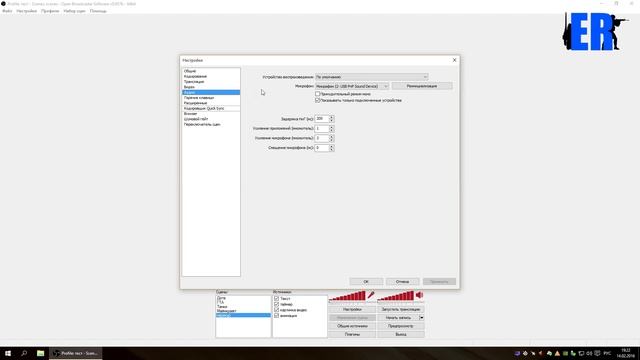Select Browser settings category
Screen dimensions: 640x360
coord(211,113)
